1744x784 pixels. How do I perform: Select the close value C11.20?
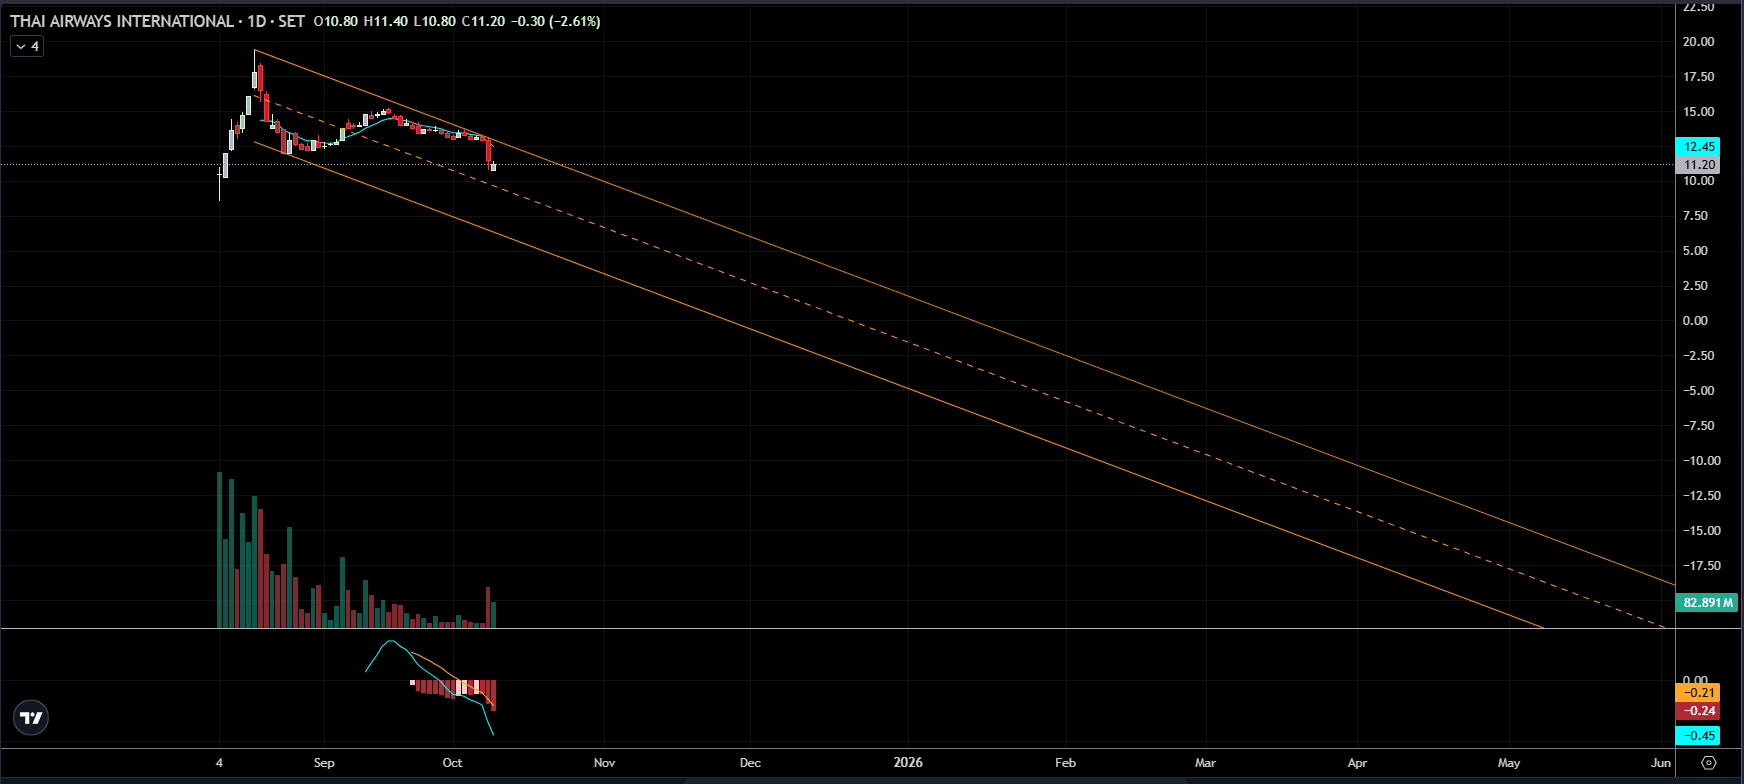click(483, 21)
